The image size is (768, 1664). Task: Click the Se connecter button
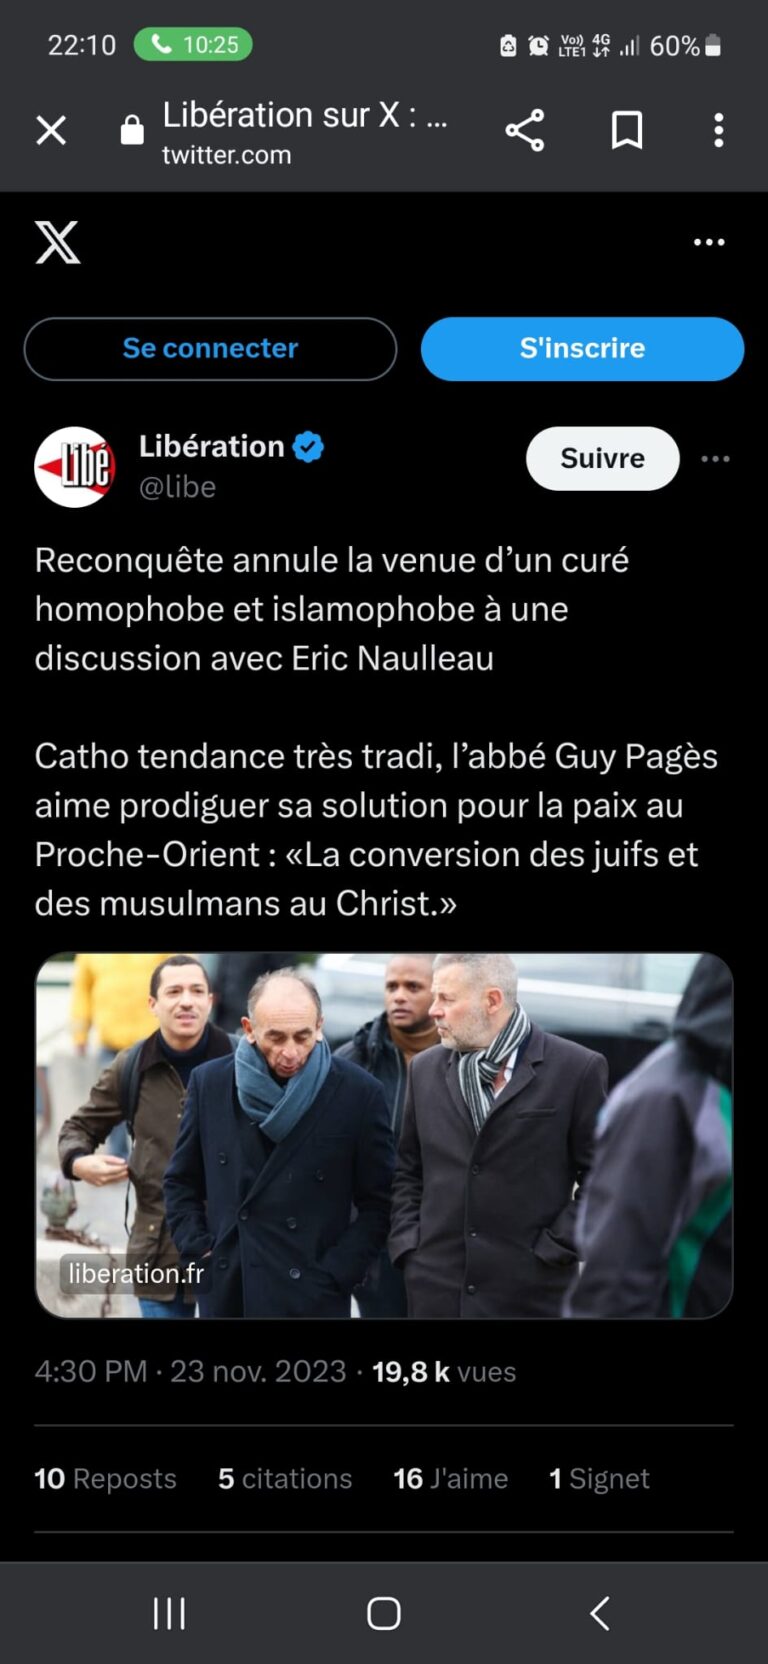click(210, 349)
